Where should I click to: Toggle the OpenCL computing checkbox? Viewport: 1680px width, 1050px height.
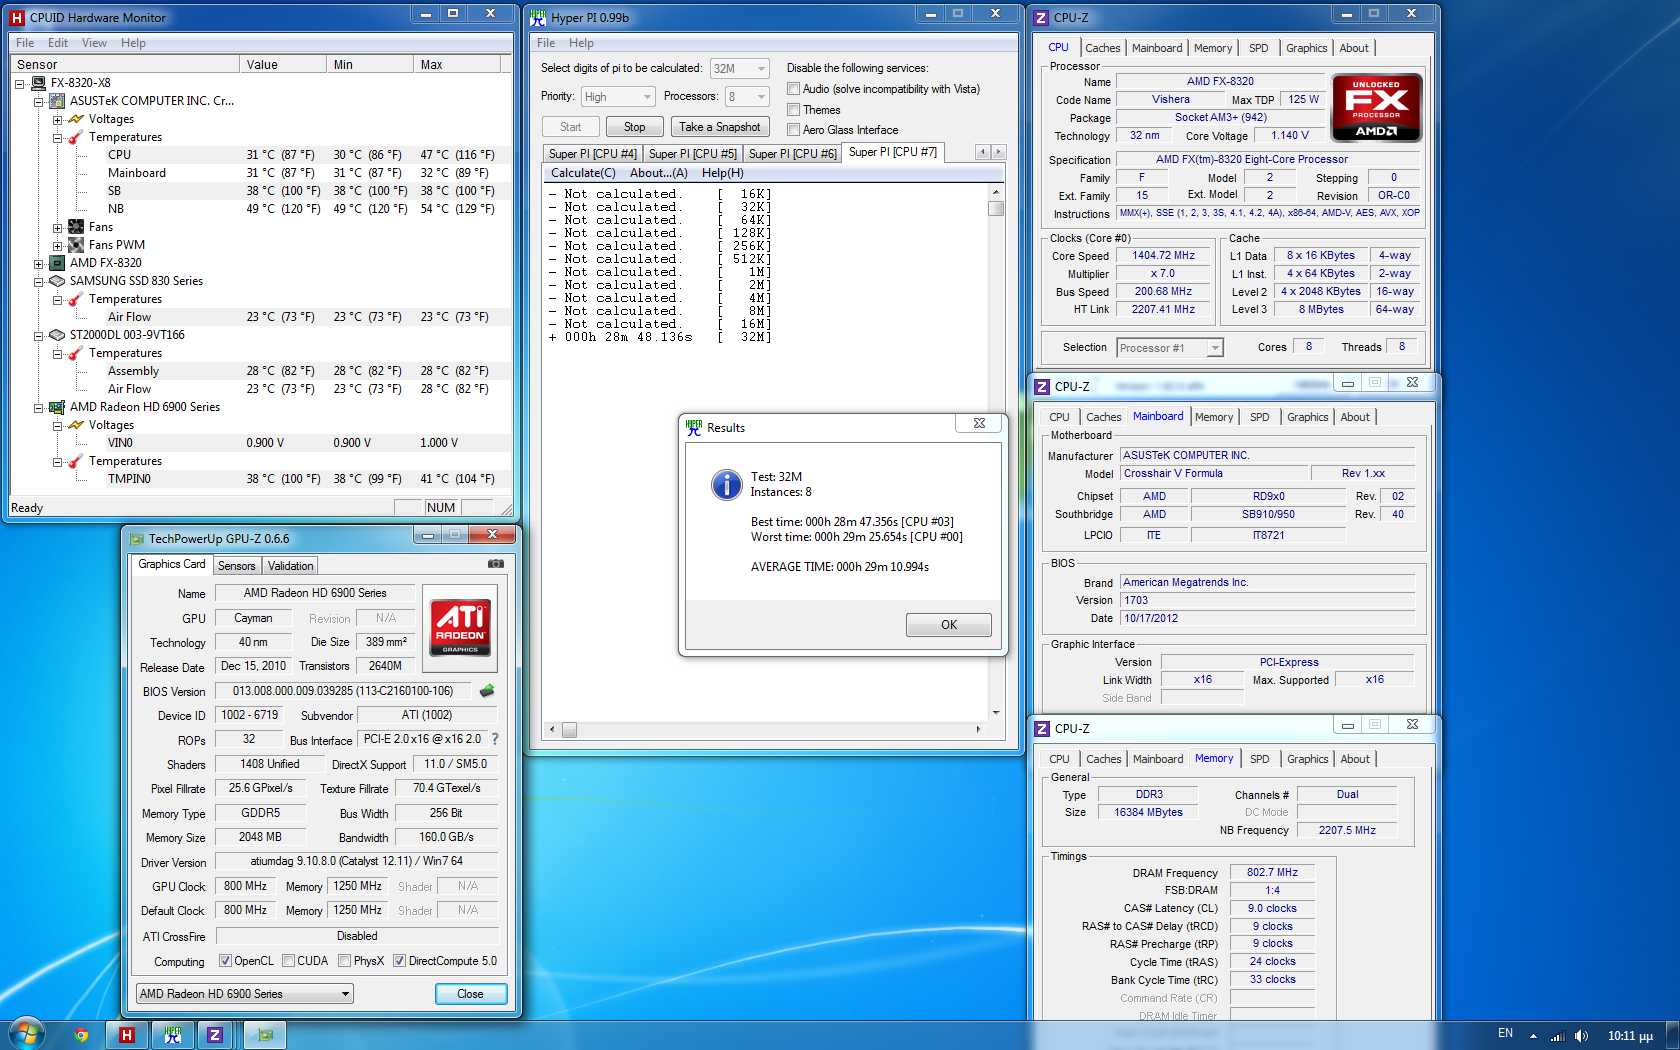coord(226,961)
